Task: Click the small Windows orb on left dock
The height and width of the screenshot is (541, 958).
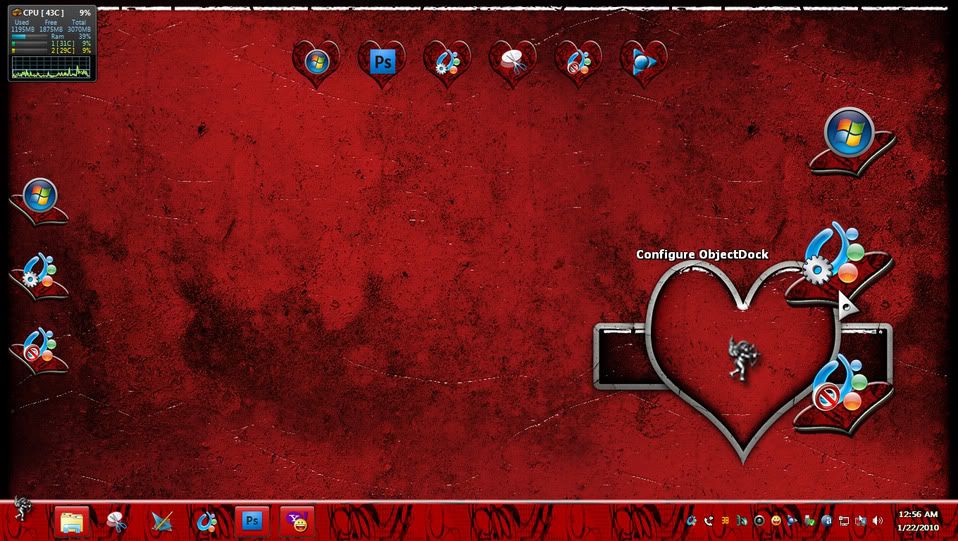Action: (40, 201)
